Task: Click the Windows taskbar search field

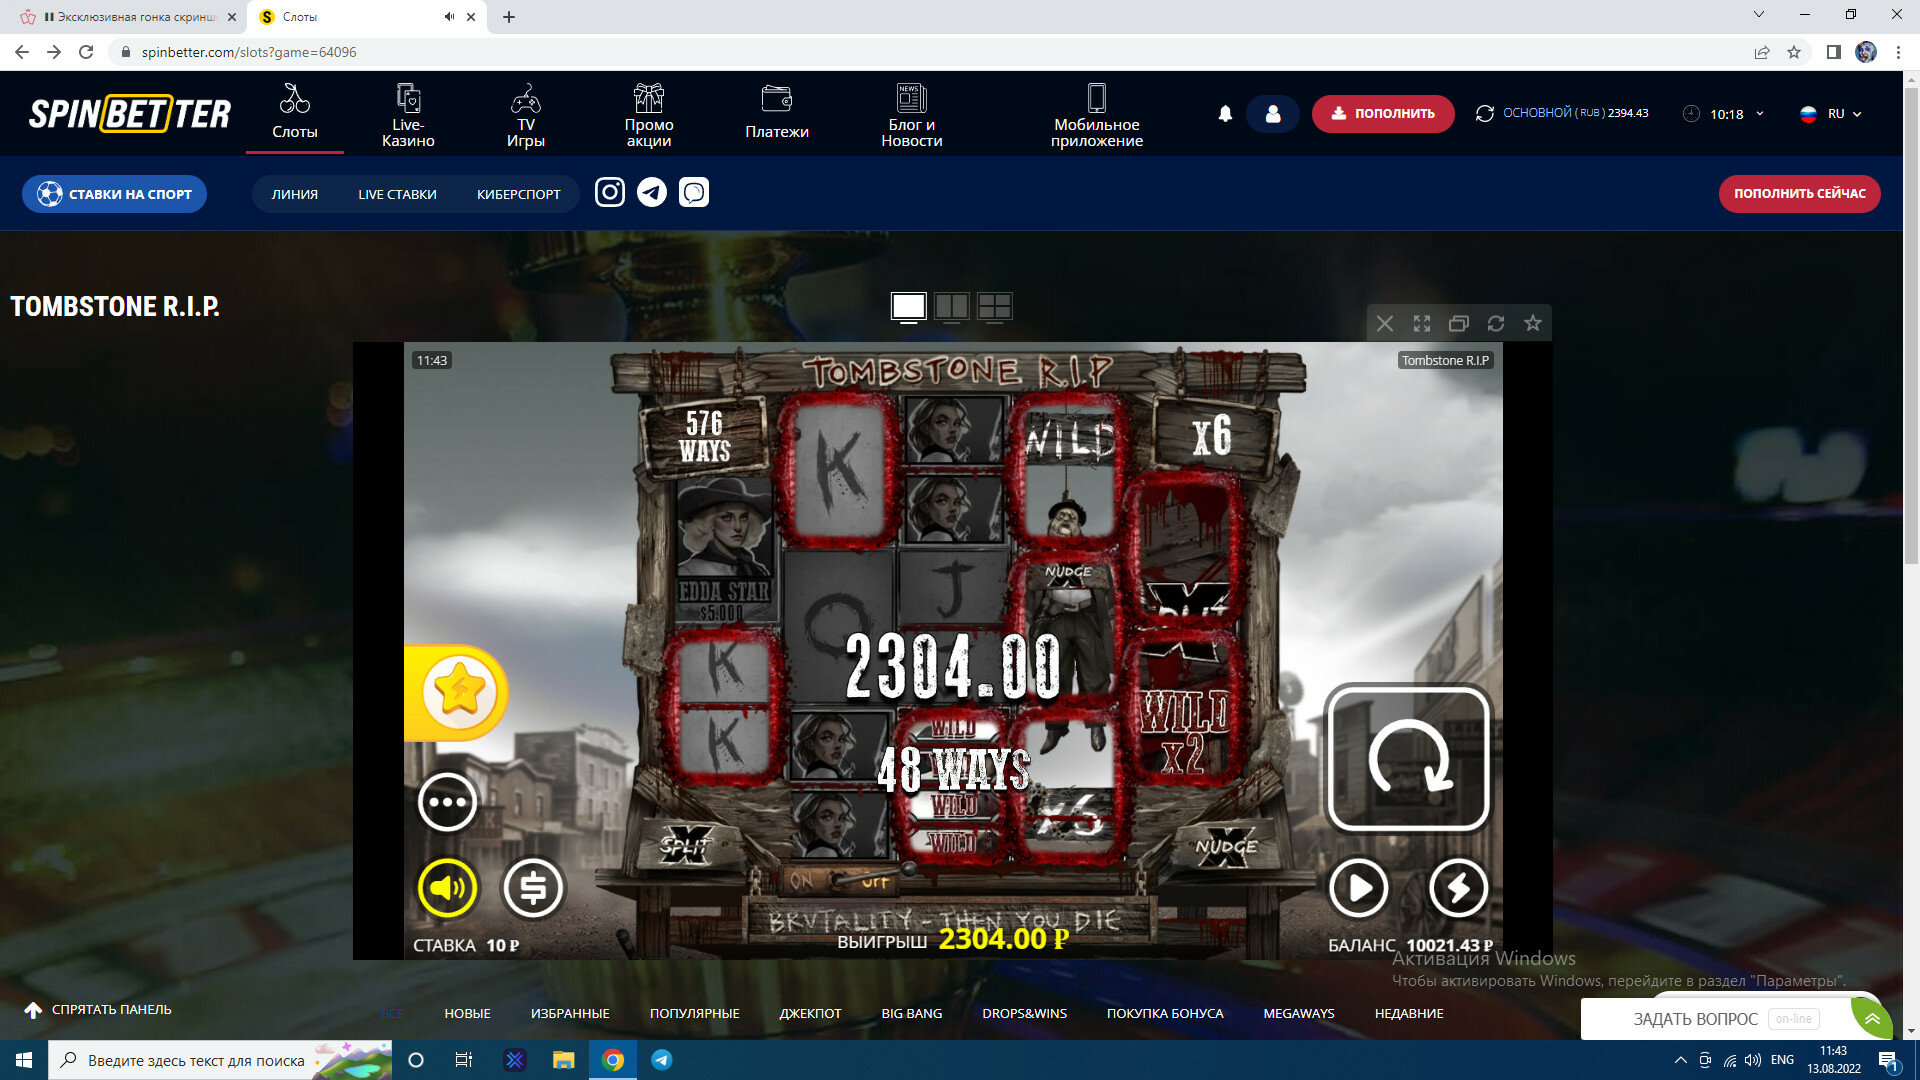Action: pyautogui.click(x=195, y=1060)
